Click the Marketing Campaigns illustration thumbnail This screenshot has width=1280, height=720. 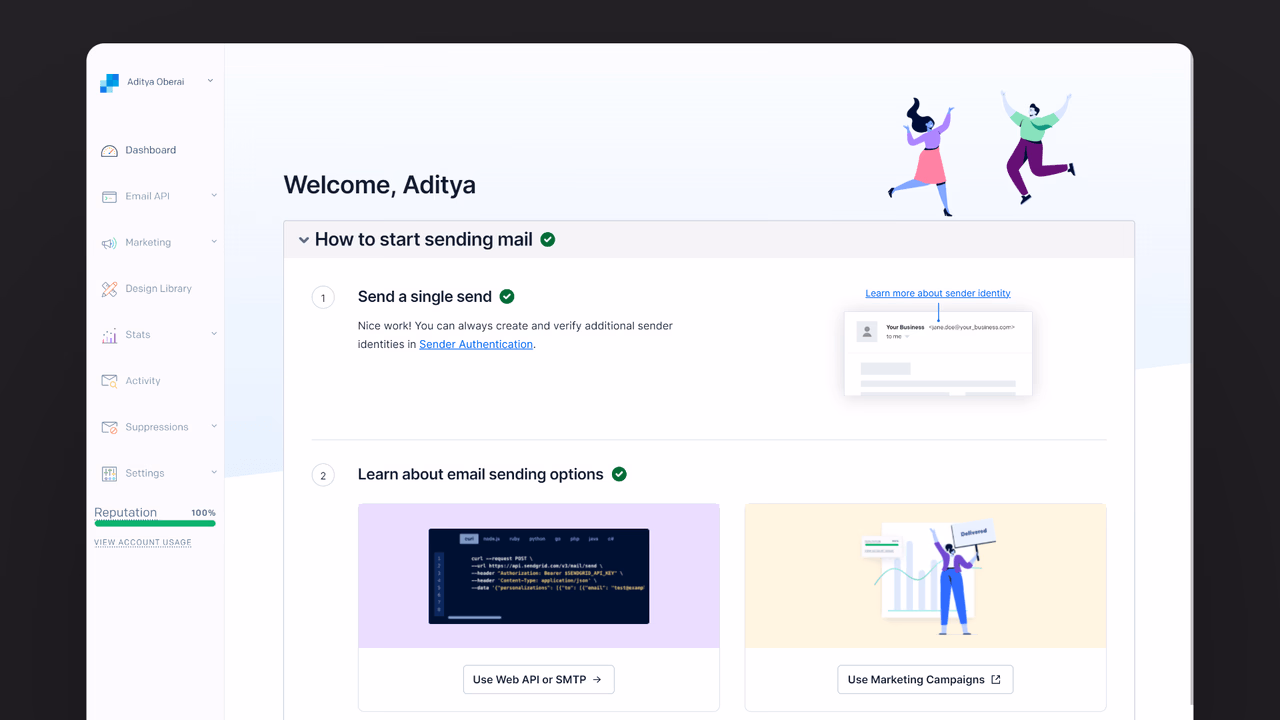click(925, 576)
